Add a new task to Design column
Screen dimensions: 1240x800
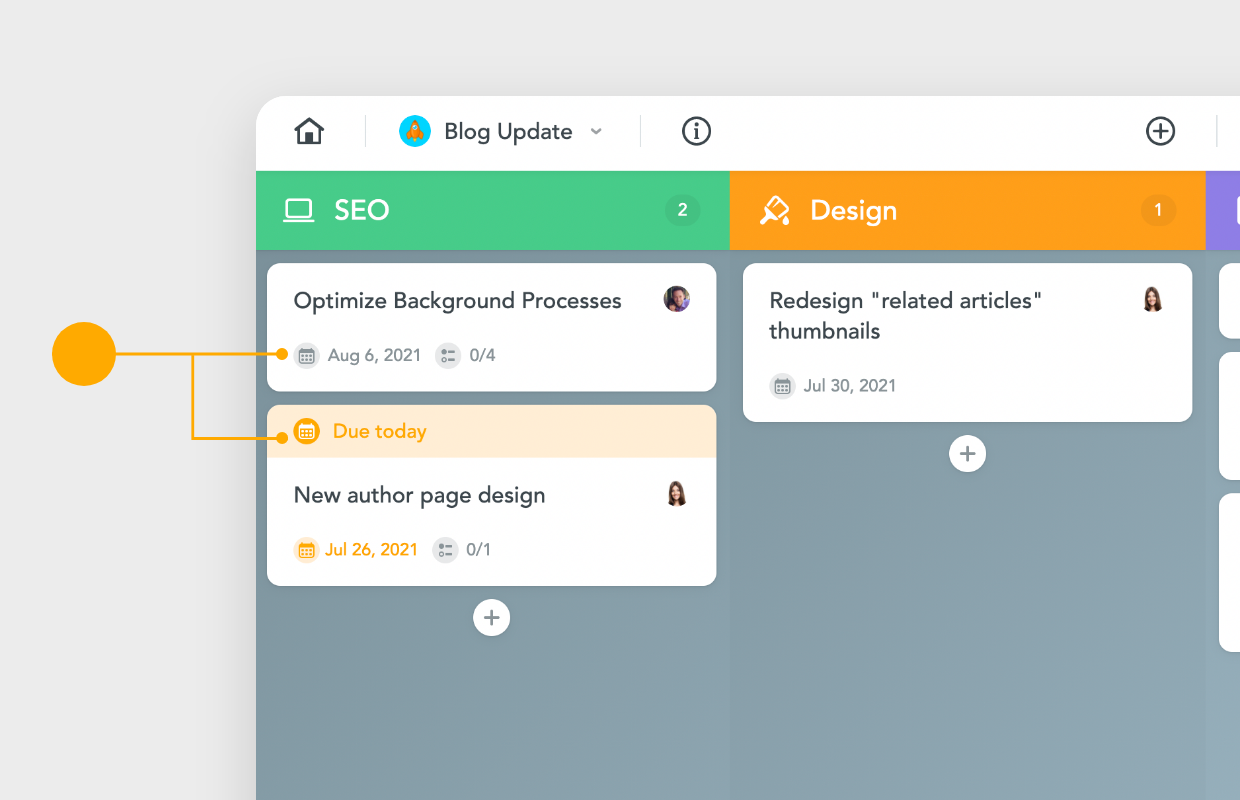pos(967,454)
